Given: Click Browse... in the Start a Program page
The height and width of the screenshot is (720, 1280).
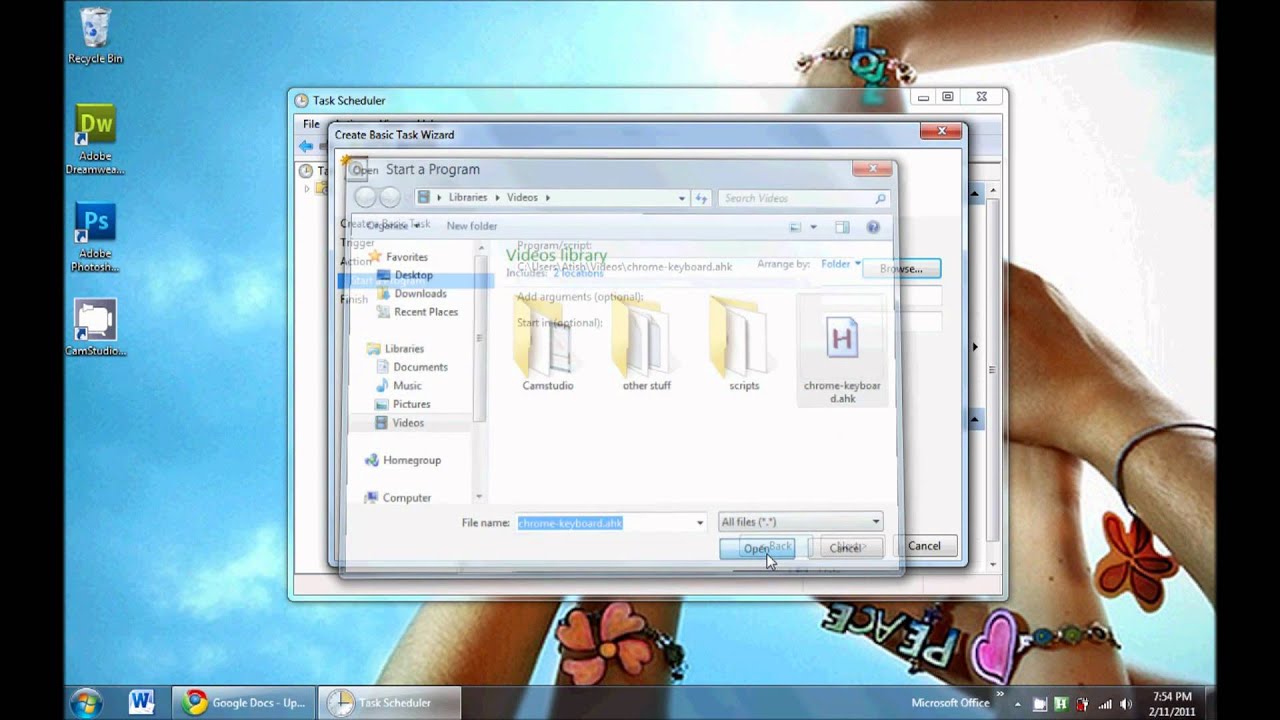Looking at the screenshot, I should coord(901,268).
